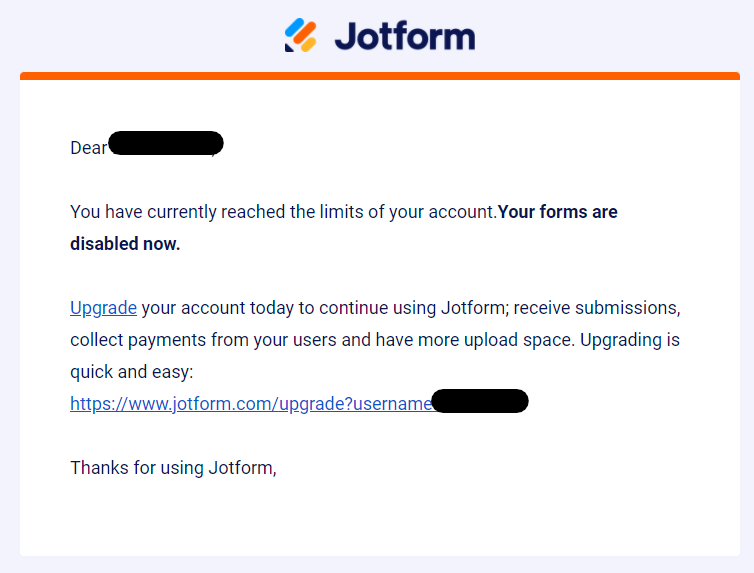Open the jotform.com/upgrade URL link

tap(251, 404)
